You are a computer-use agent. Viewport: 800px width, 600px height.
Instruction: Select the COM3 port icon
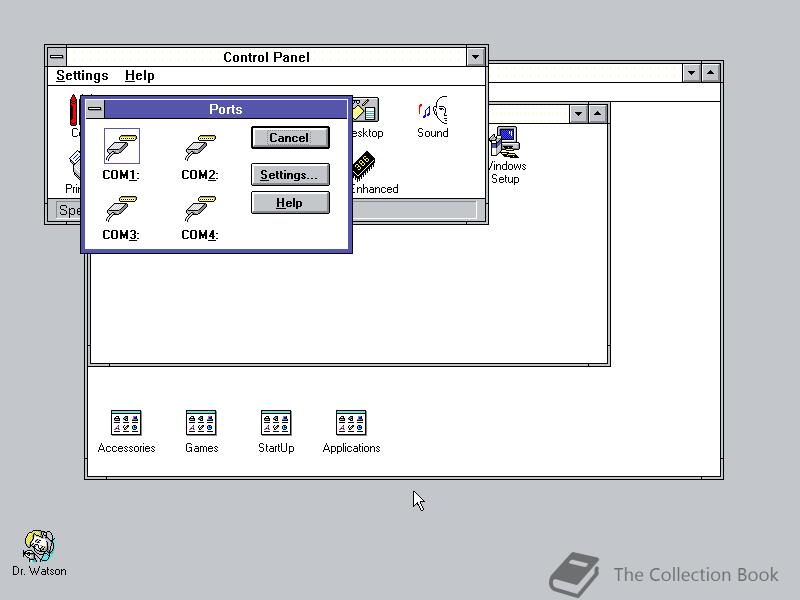coord(121,208)
